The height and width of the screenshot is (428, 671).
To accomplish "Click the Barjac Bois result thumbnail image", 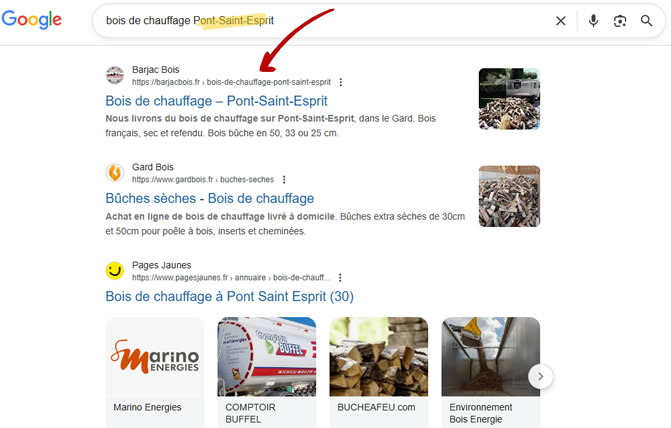I will (509, 99).
